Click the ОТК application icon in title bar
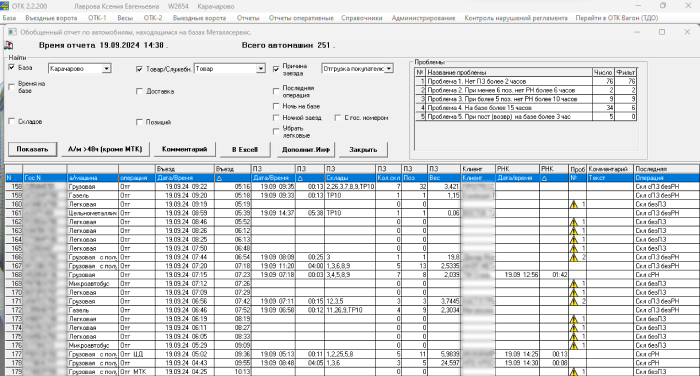This screenshot has width=700, height=376. [4, 6]
